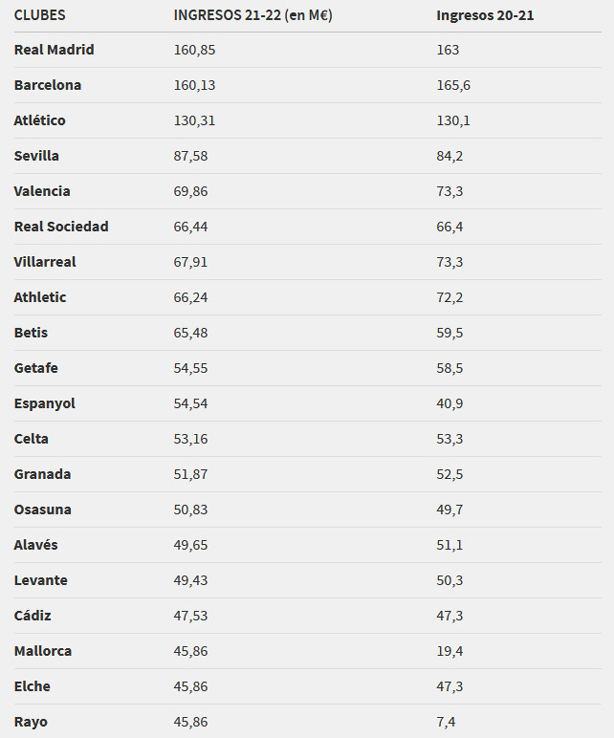Viewport: 614px width, 738px height.
Task: Click Mallorca's 19,4 value for 20-21
Action: click(450, 651)
